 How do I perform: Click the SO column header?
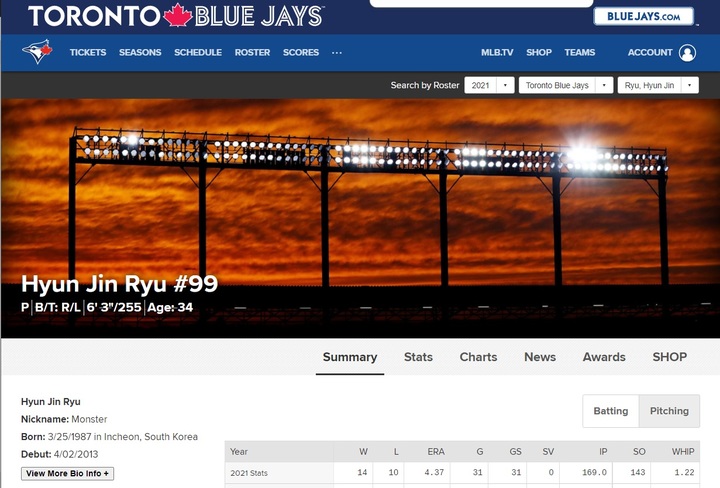[639, 452]
